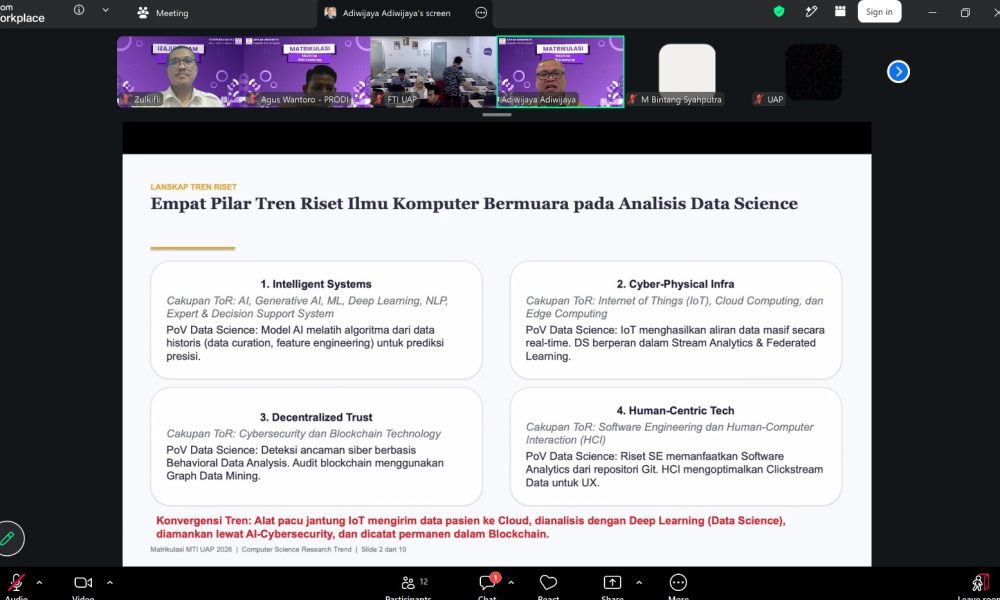Select FTI UAP video thumbnail
This screenshot has height=600, width=1000.
click(x=433, y=71)
